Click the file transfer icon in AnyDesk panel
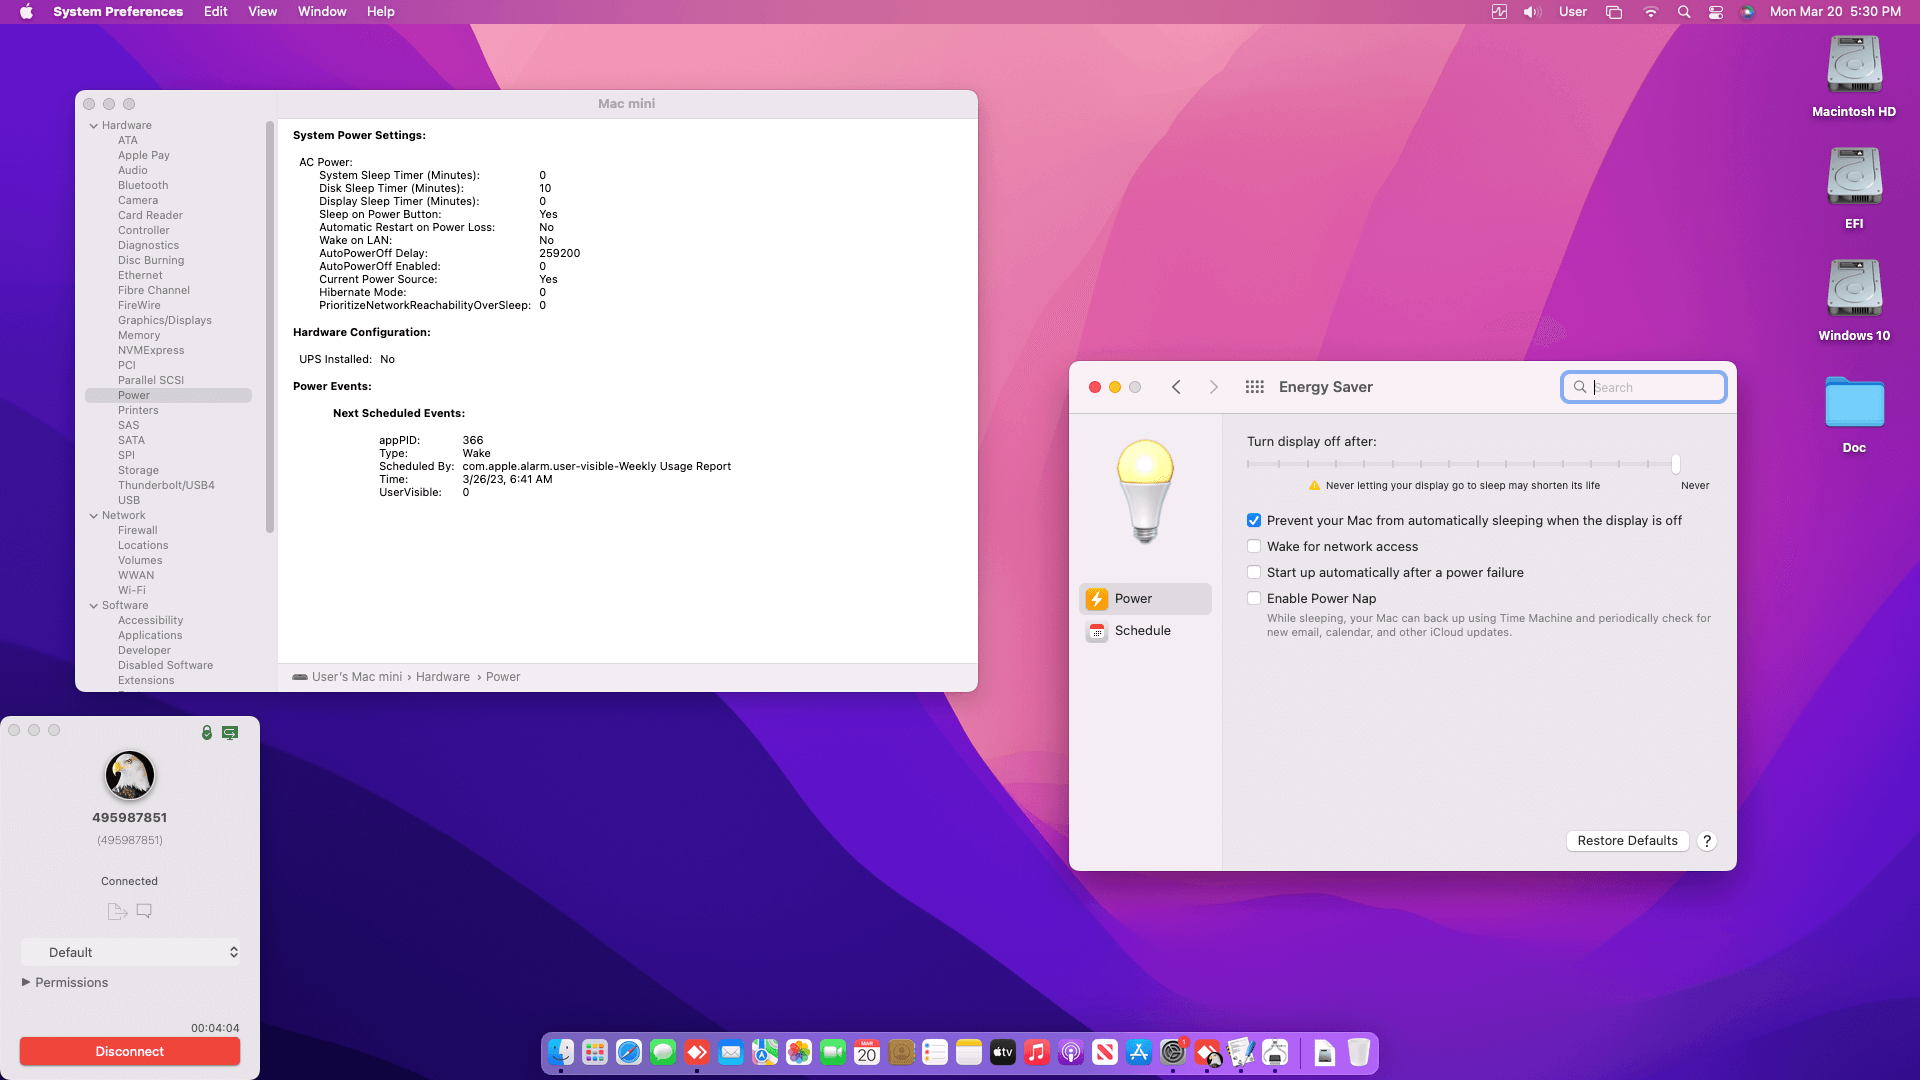This screenshot has width=1920, height=1080. (117, 911)
